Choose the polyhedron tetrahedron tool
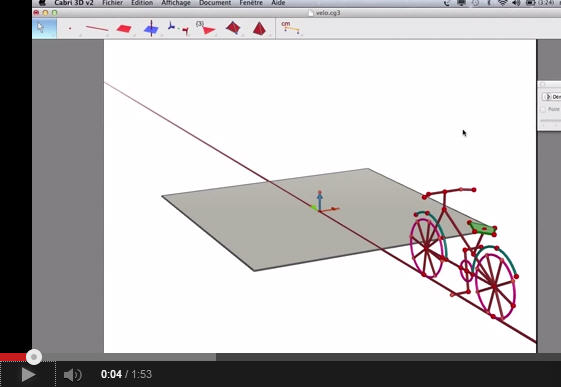This screenshot has height=387, width=561. (x=233, y=28)
